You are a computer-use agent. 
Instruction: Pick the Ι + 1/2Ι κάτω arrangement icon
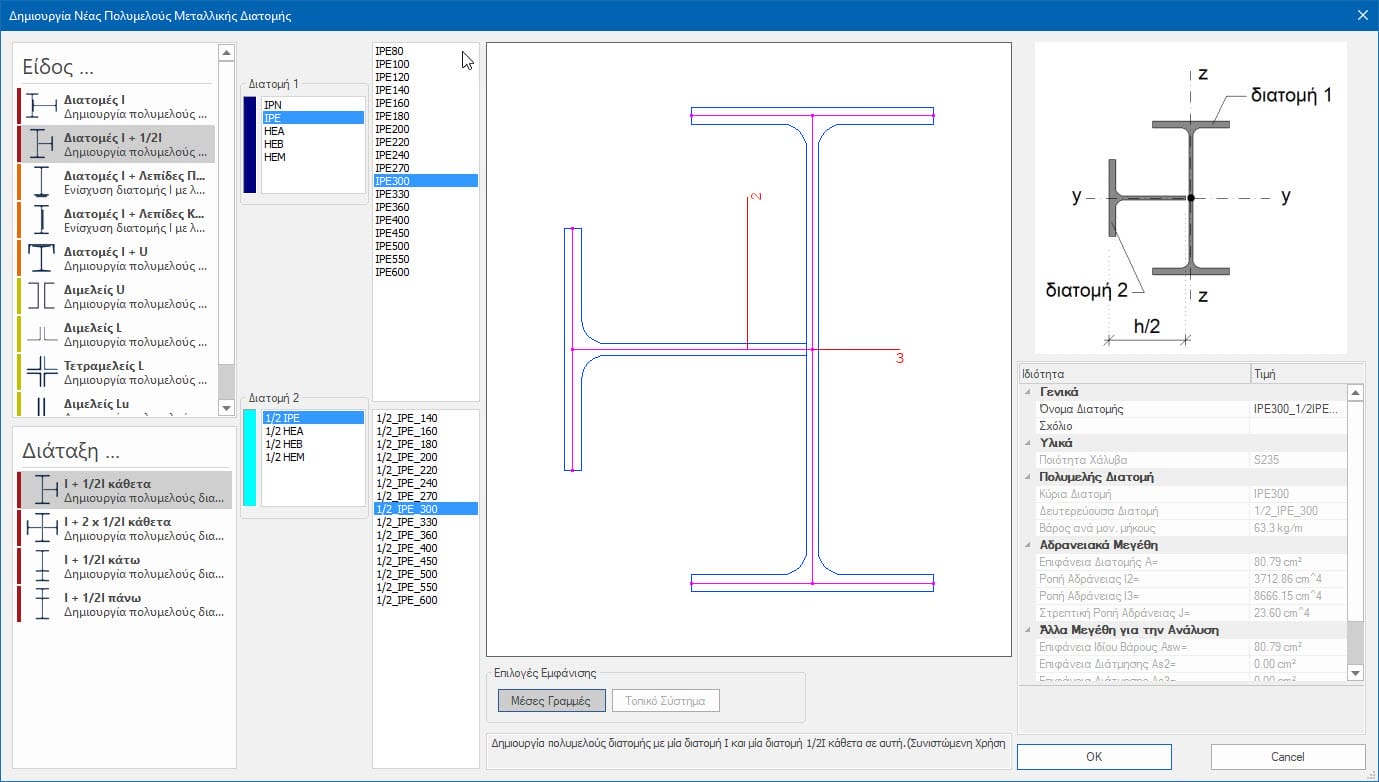pyautogui.click(x=41, y=566)
